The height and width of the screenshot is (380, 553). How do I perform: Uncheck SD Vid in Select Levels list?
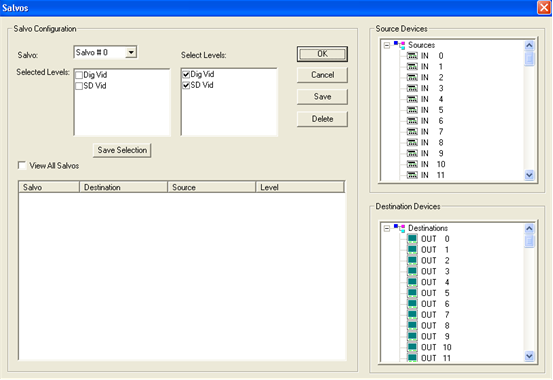pyautogui.click(x=186, y=85)
